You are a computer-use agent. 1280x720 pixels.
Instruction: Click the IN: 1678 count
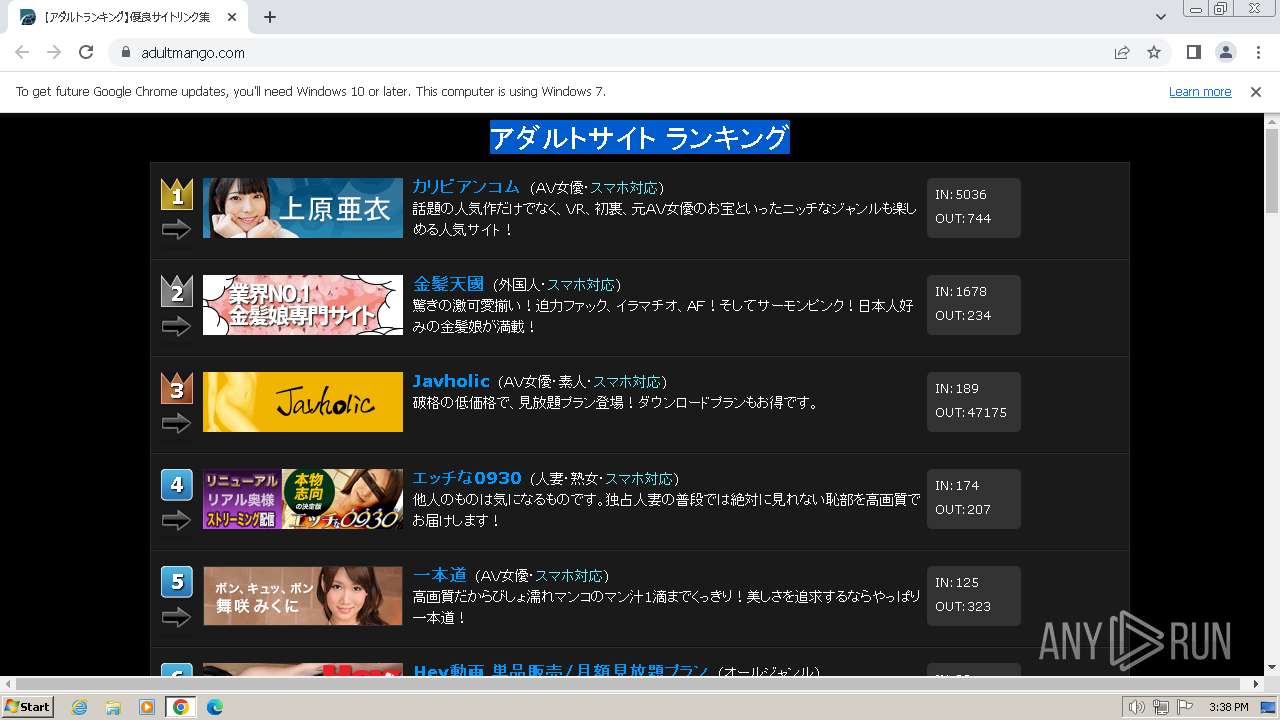pos(961,292)
